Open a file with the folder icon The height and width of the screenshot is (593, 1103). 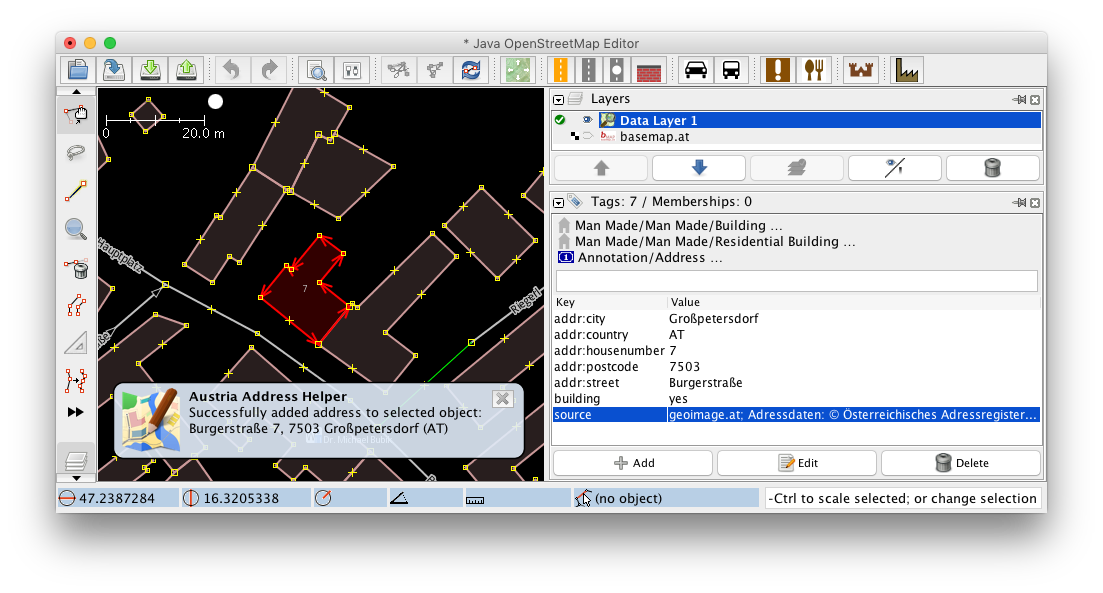pos(77,70)
